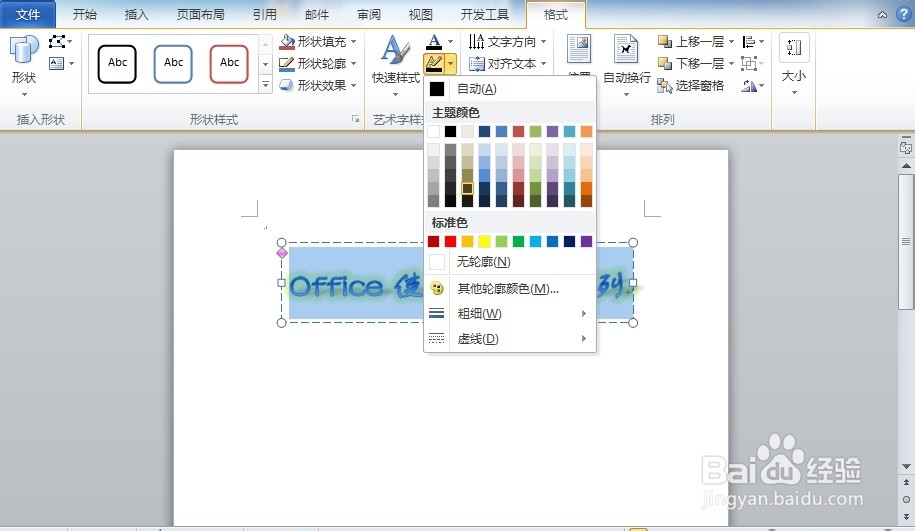Screen dimensions: 915x531
Task: Open the Selection Pane (选择窗格)
Action: coord(690,86)
